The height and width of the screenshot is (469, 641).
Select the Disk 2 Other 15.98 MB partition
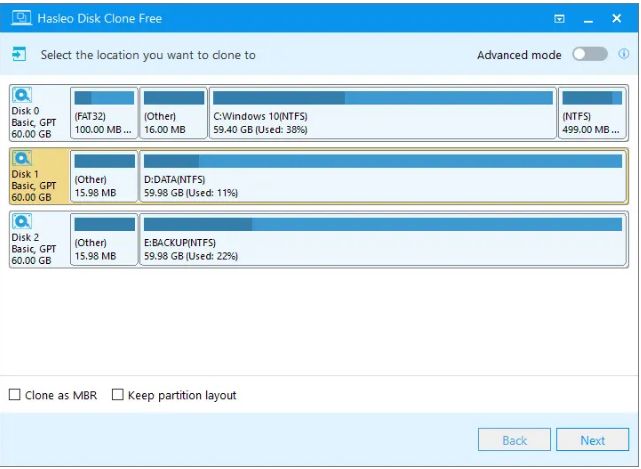pos(104,239)
